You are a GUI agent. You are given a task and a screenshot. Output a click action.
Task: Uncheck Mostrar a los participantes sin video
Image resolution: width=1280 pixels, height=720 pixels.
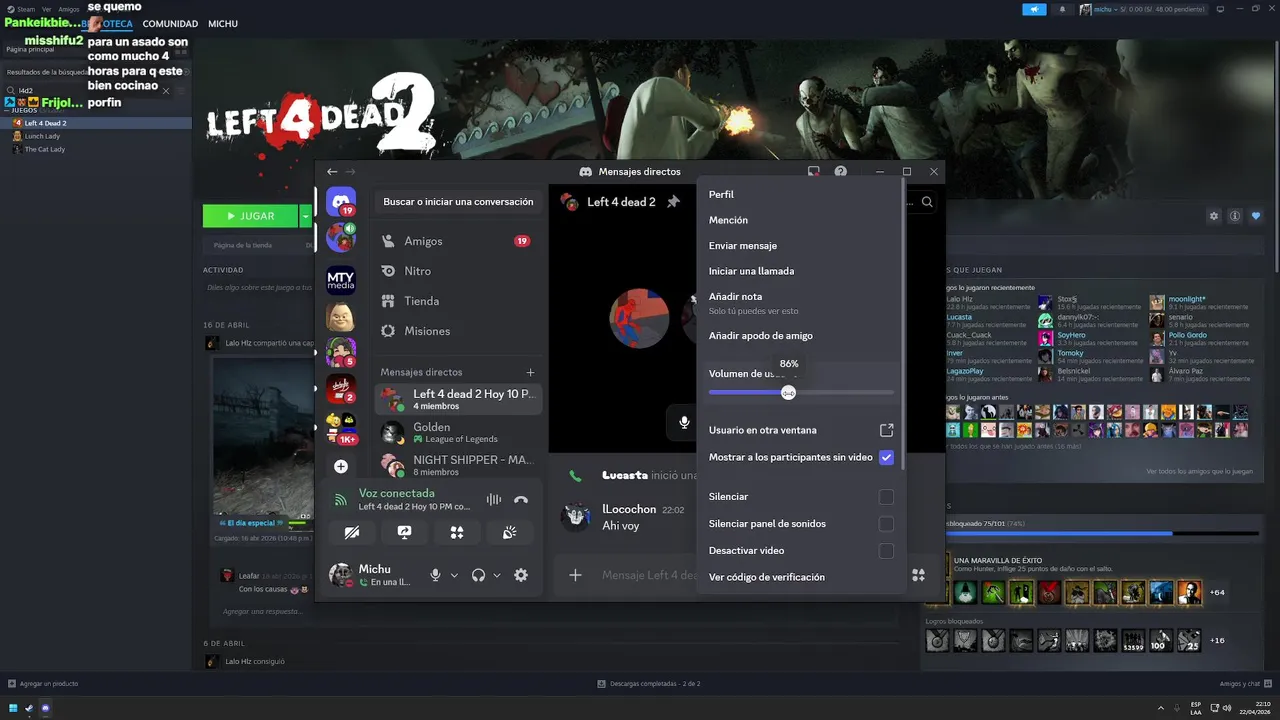pyautogui.click(x=886, y=457)
